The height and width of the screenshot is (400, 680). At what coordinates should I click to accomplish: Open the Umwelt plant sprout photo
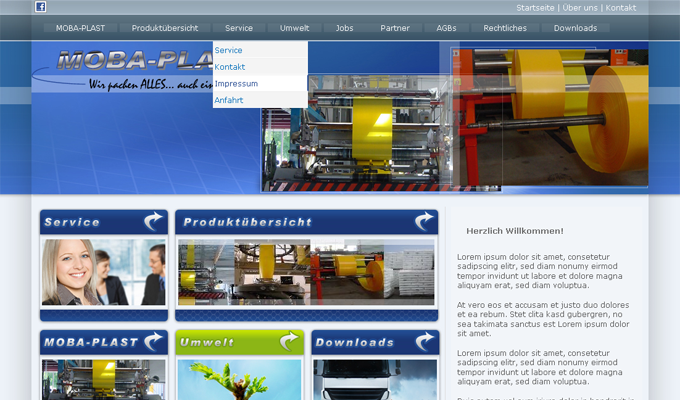tap(239, 380)
